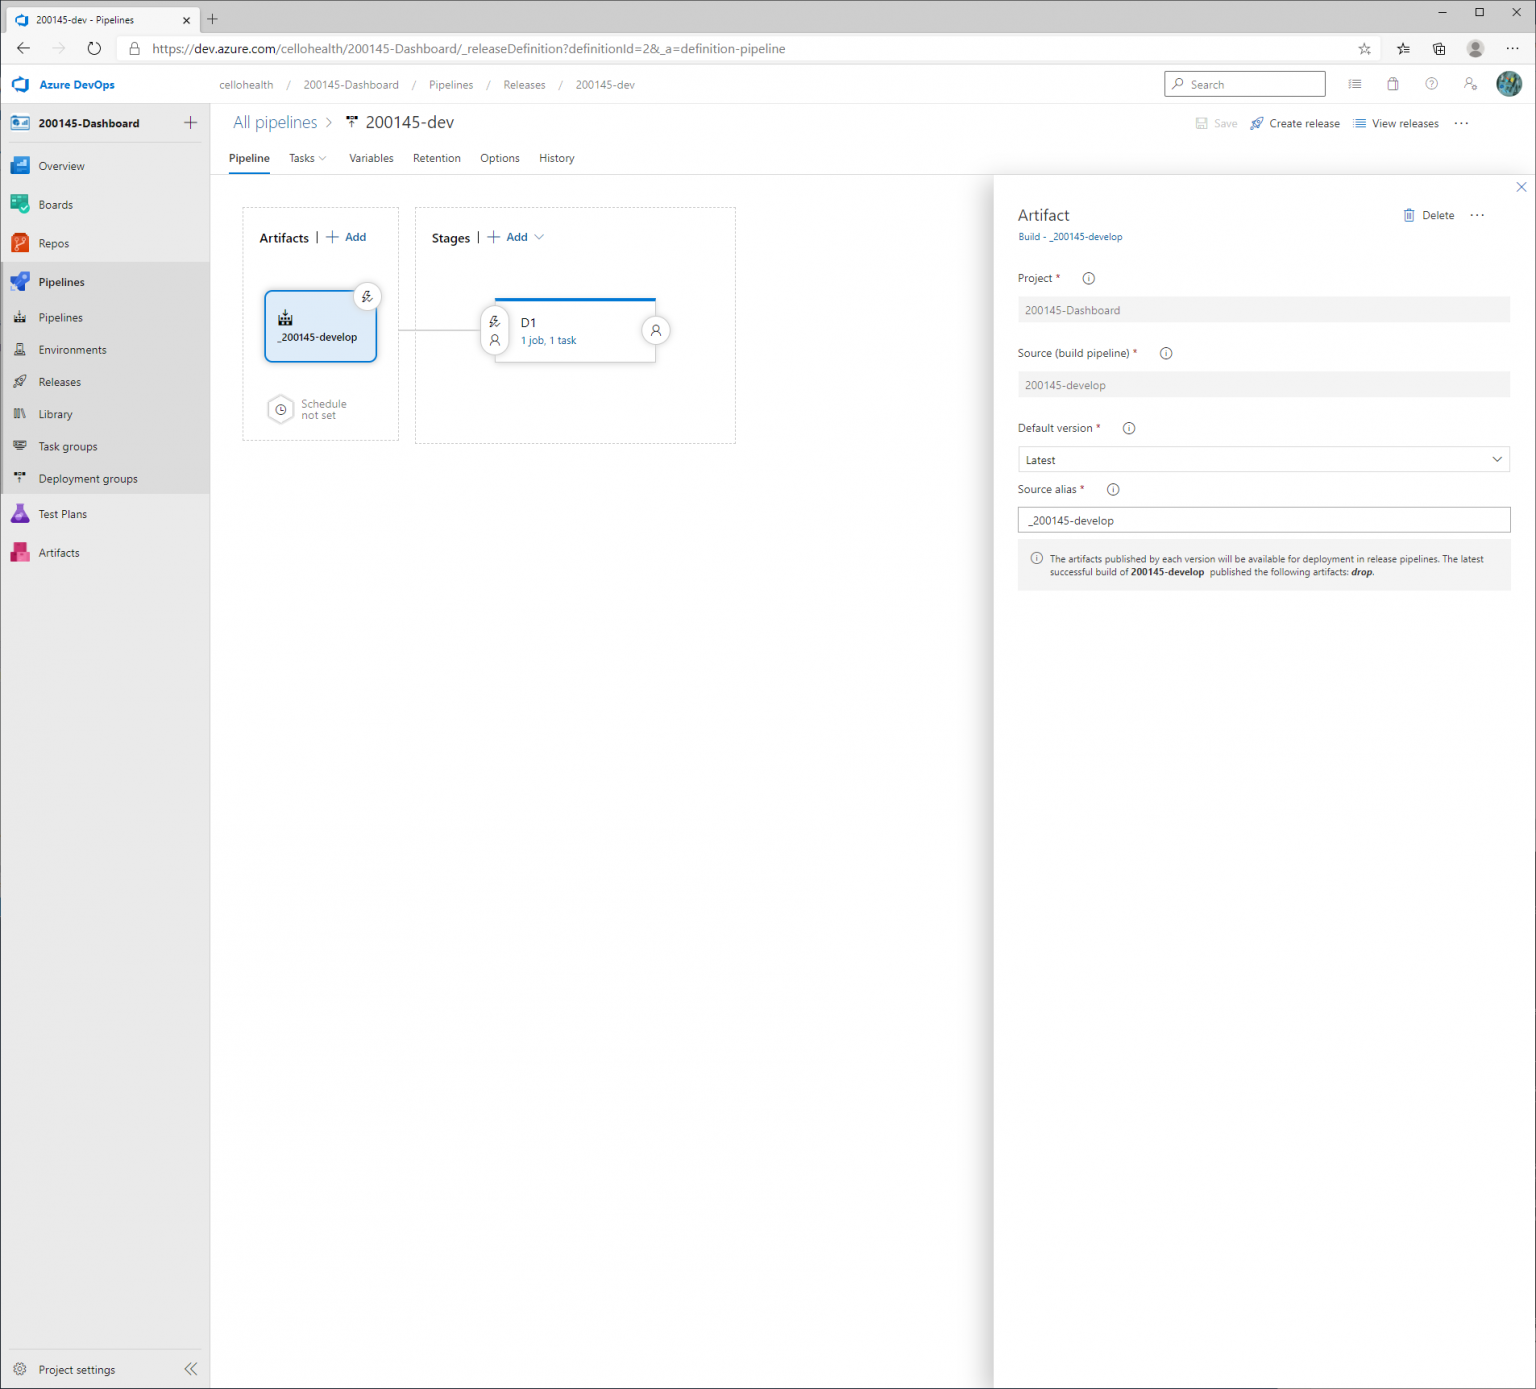Image resolution: width=1536 pixels, height=1389 pixels.
Task: Open Environments from the sidebar
Action: [x=71, y=349]
